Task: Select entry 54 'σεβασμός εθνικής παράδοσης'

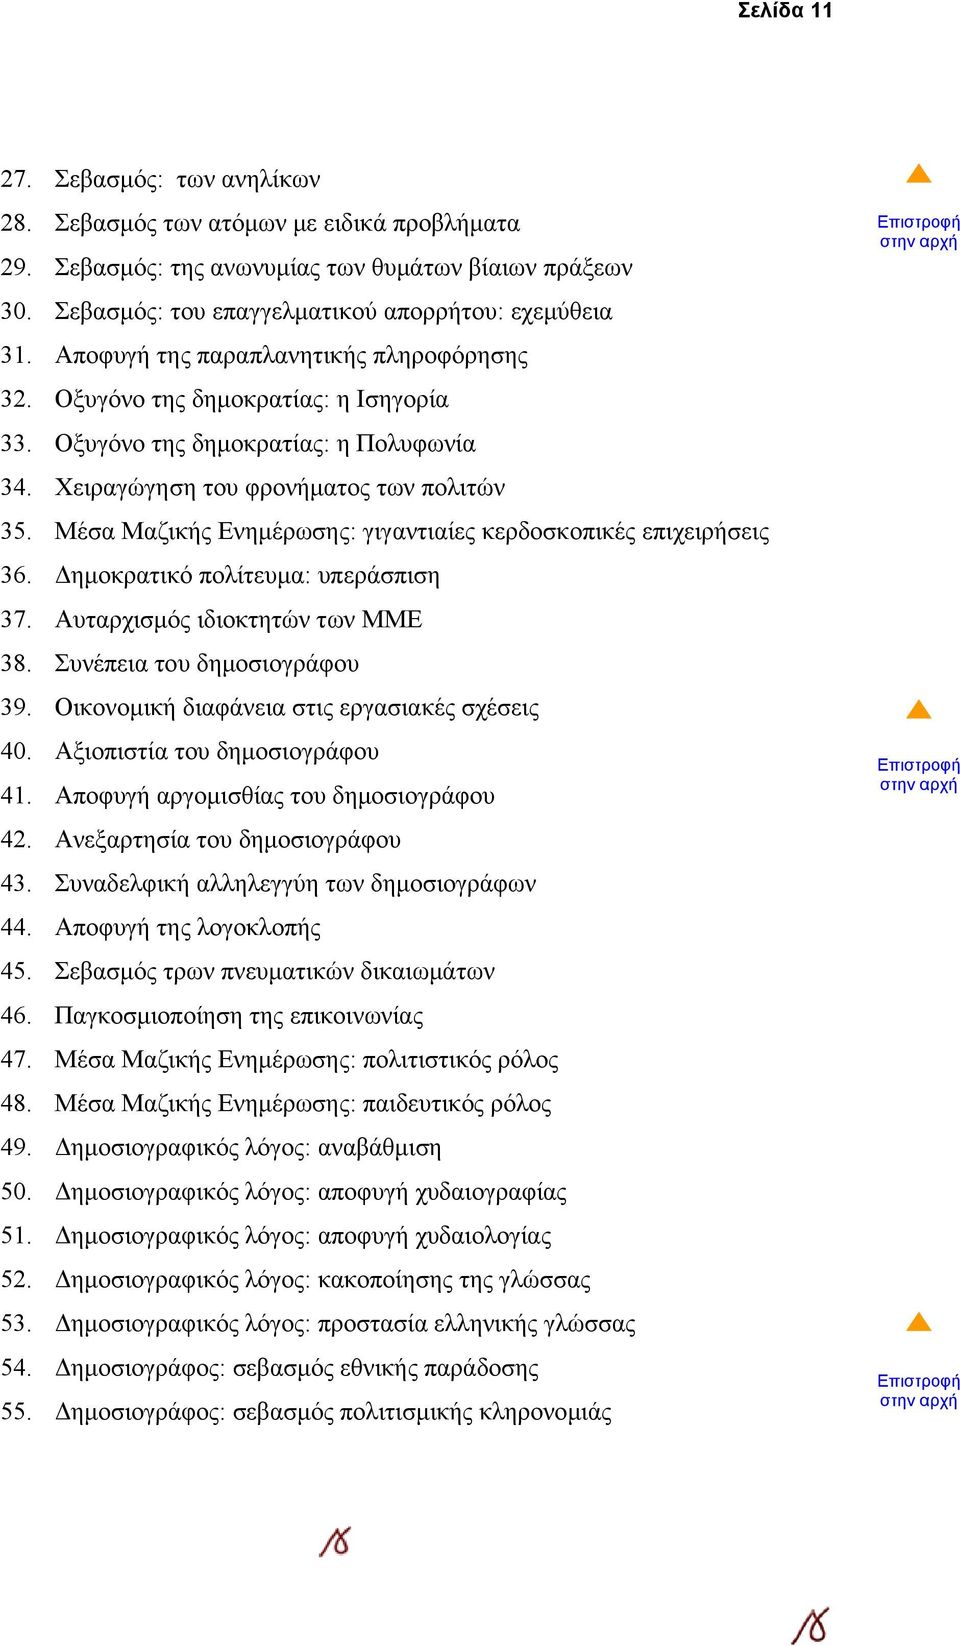Action: point(296,1368)
